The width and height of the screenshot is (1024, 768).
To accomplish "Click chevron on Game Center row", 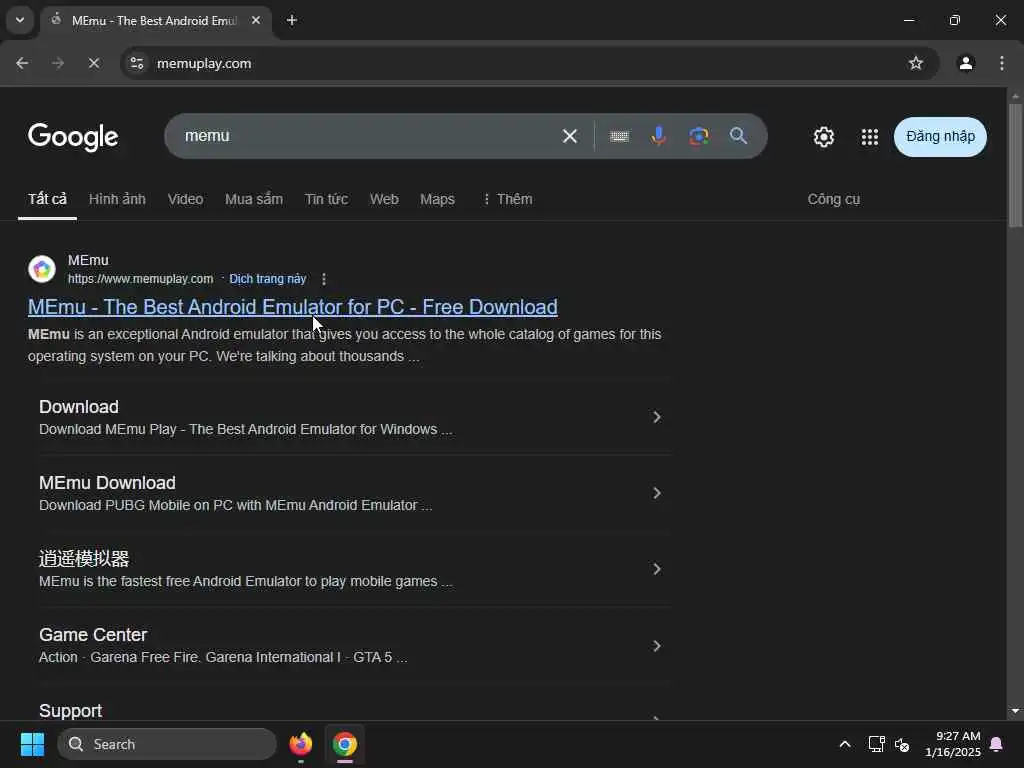I will coord(657,646).
